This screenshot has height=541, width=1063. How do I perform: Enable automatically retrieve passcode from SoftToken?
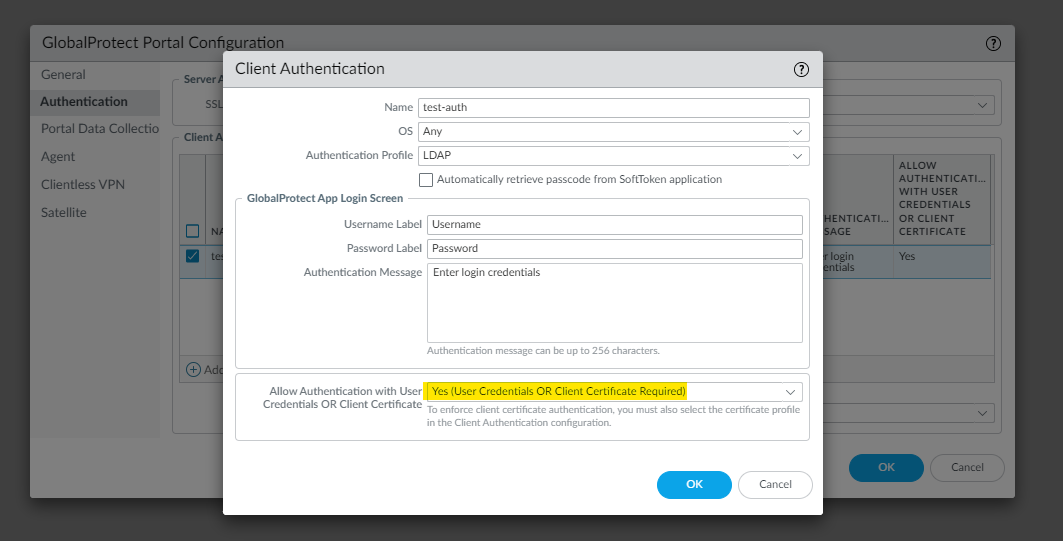[x=426, y=180]
